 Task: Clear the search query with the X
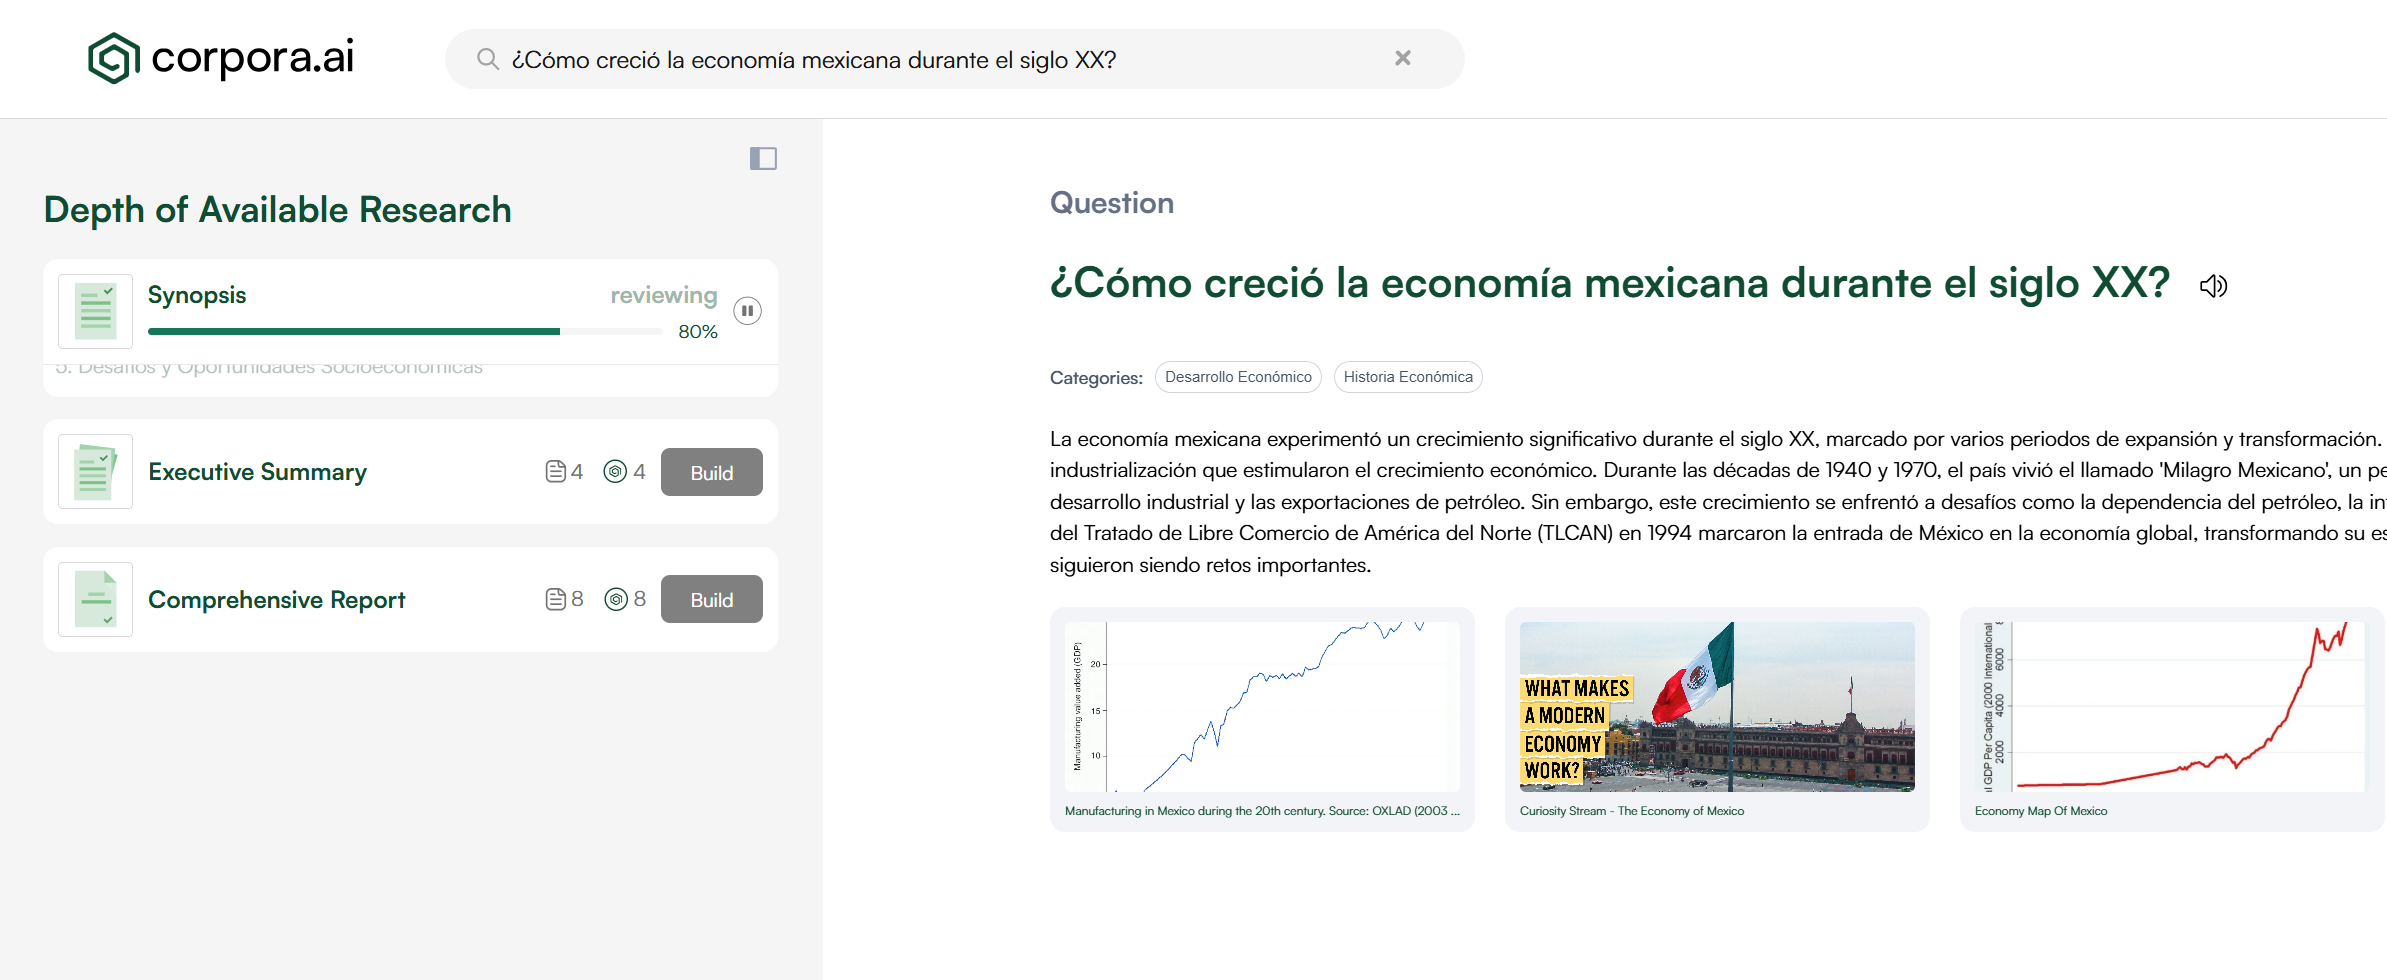point(1402,59)
